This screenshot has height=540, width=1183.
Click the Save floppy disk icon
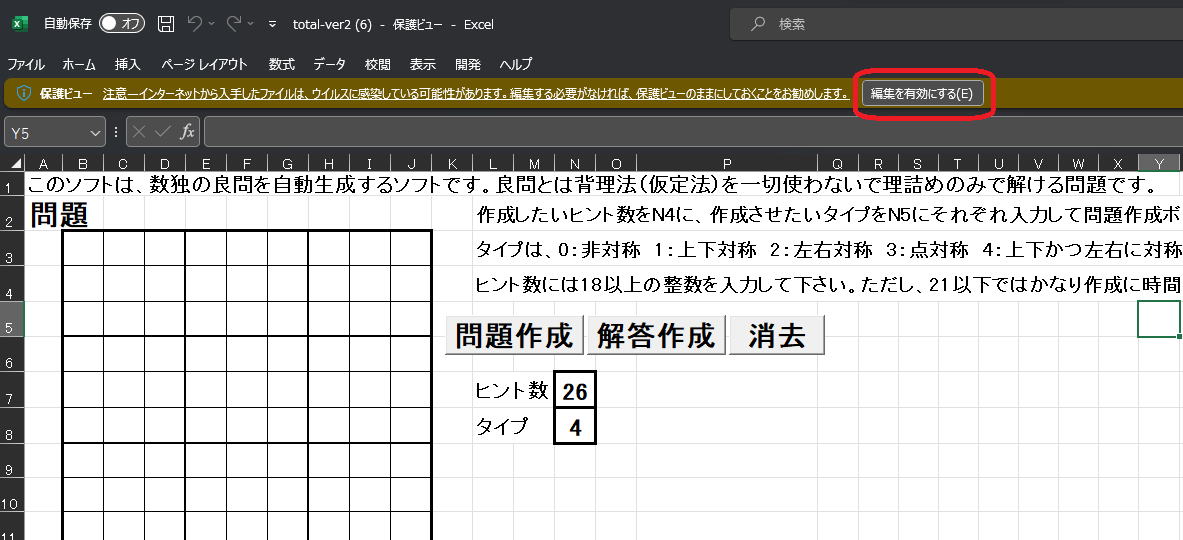pyautogui.click(x=166, y=24)
